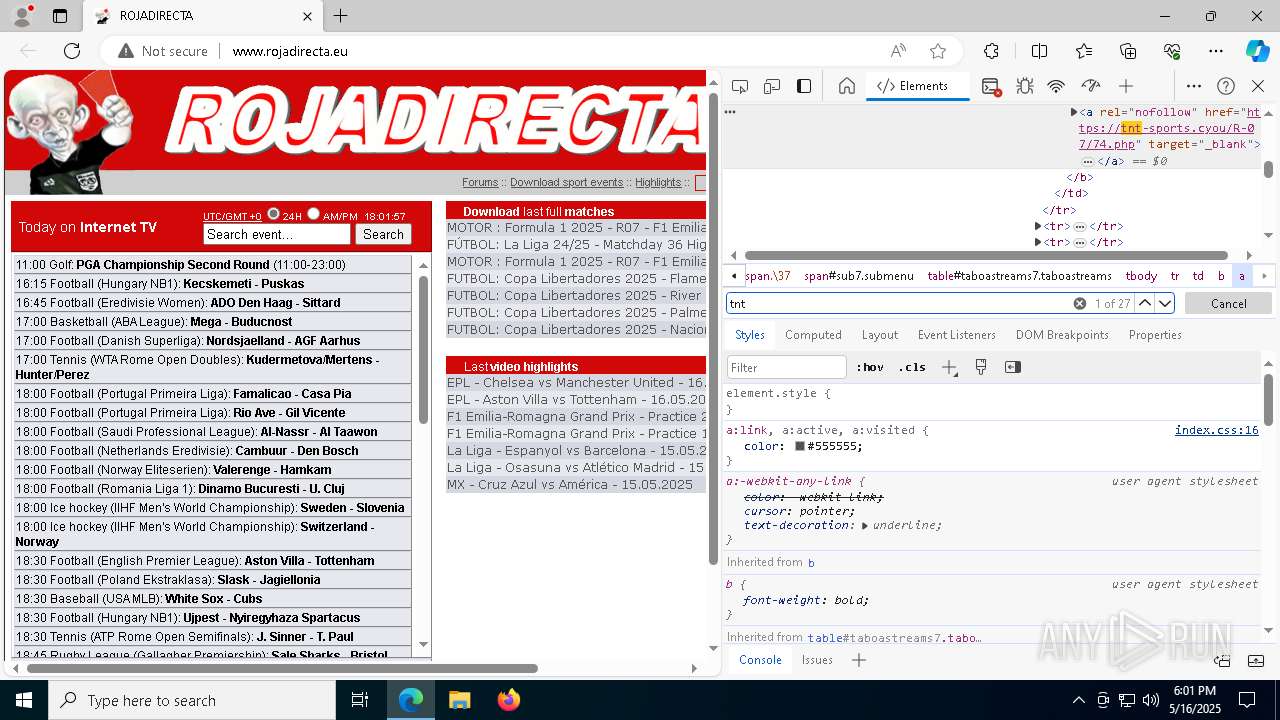This screenshot has width=1280, height=720.
Task: Open the Network wifi icon tool
Action: pos(1056,86)
